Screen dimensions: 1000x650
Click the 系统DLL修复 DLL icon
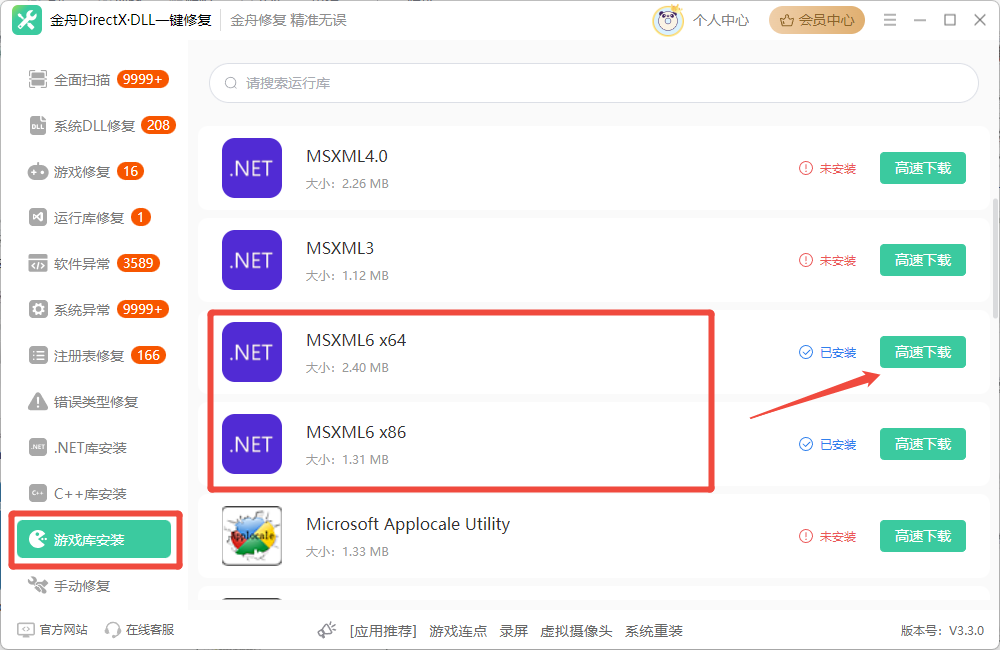click(38, 125)
